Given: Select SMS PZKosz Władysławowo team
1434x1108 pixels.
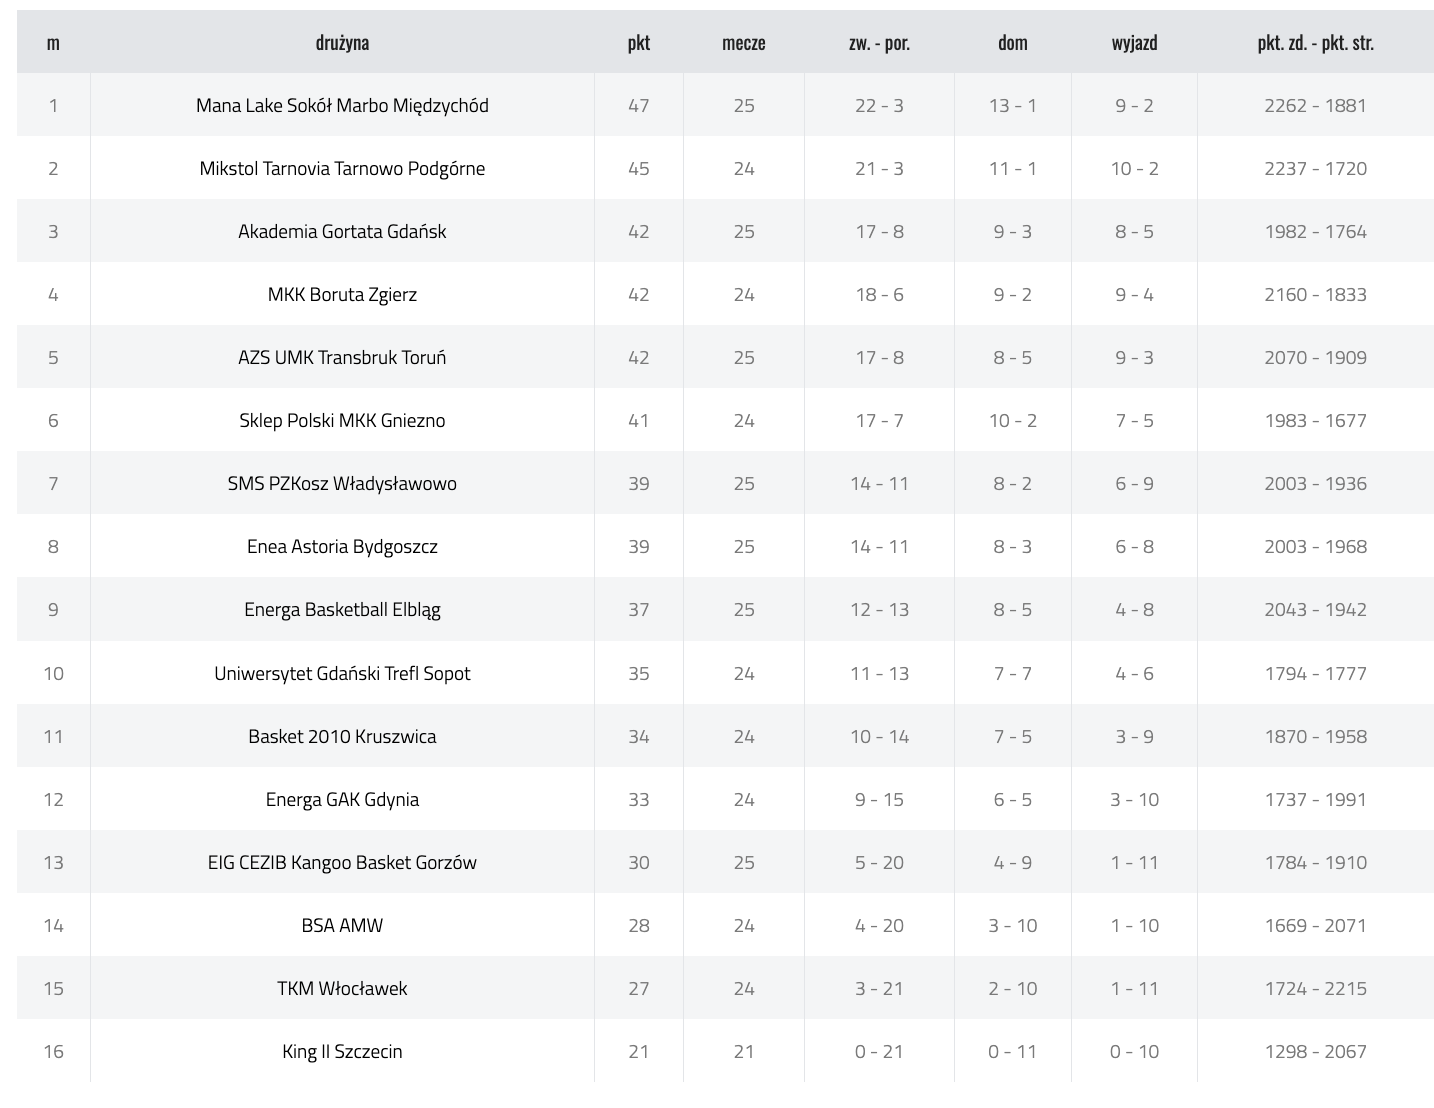Looking at the screenshot, I should (x=342, y=483).
